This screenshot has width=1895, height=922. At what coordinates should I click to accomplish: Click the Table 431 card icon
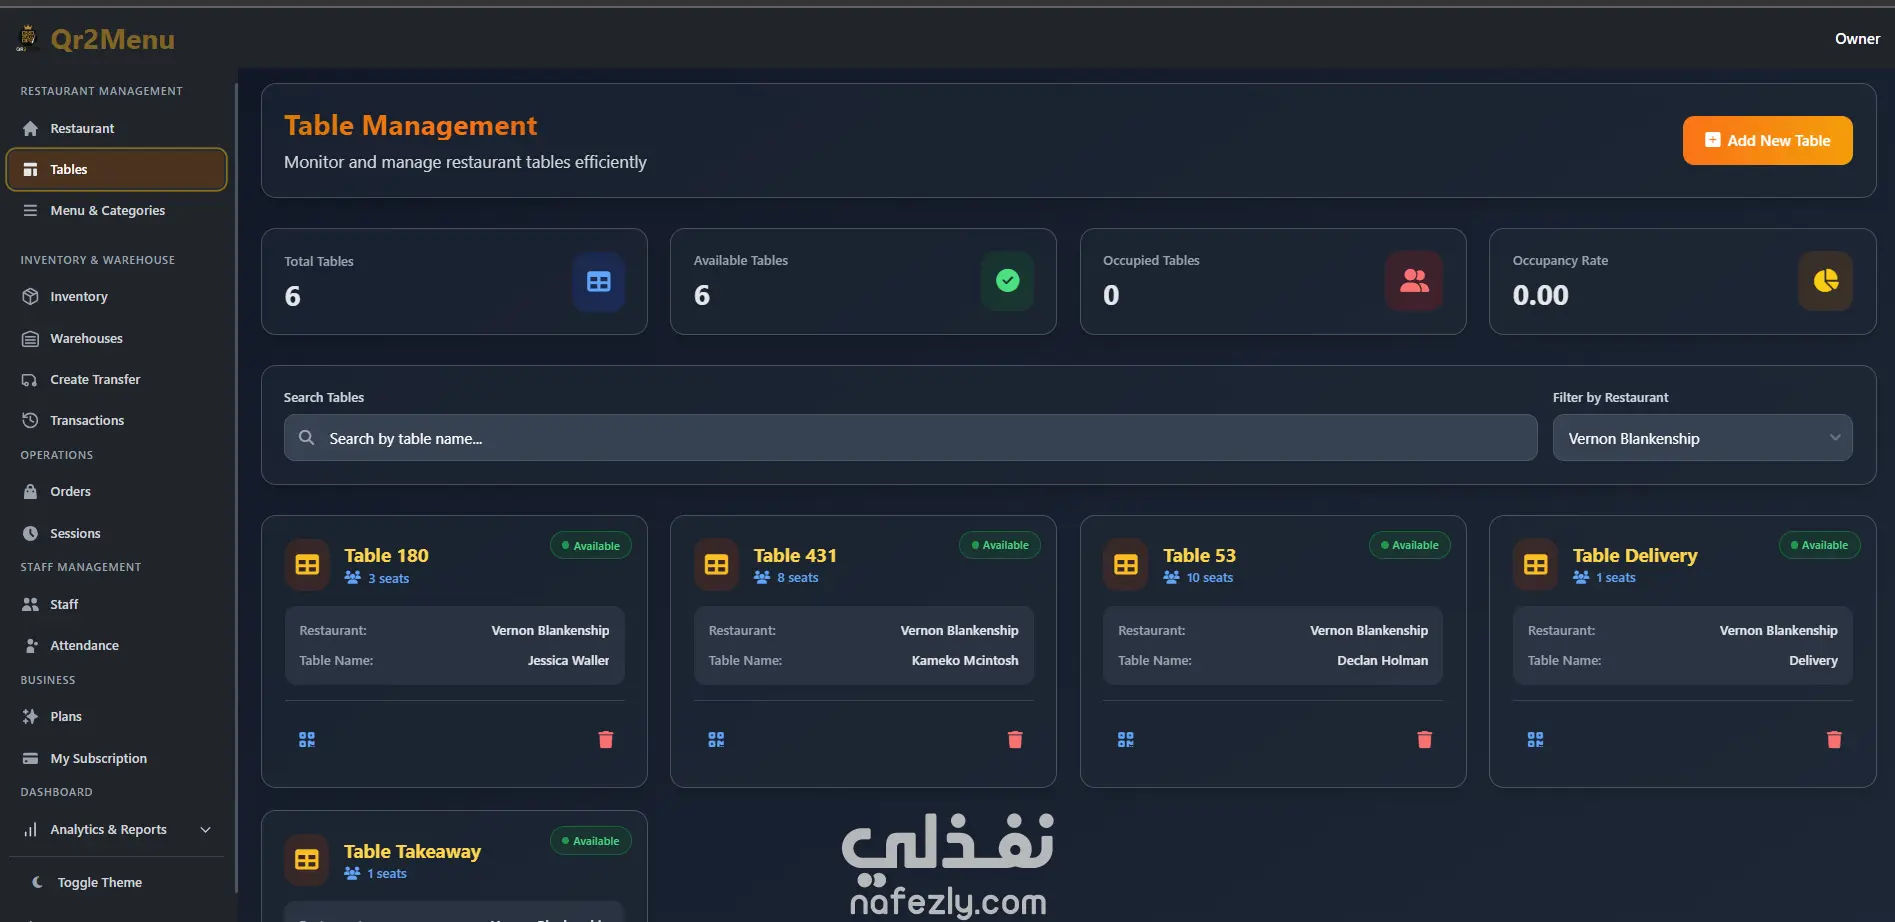point(717,565)
